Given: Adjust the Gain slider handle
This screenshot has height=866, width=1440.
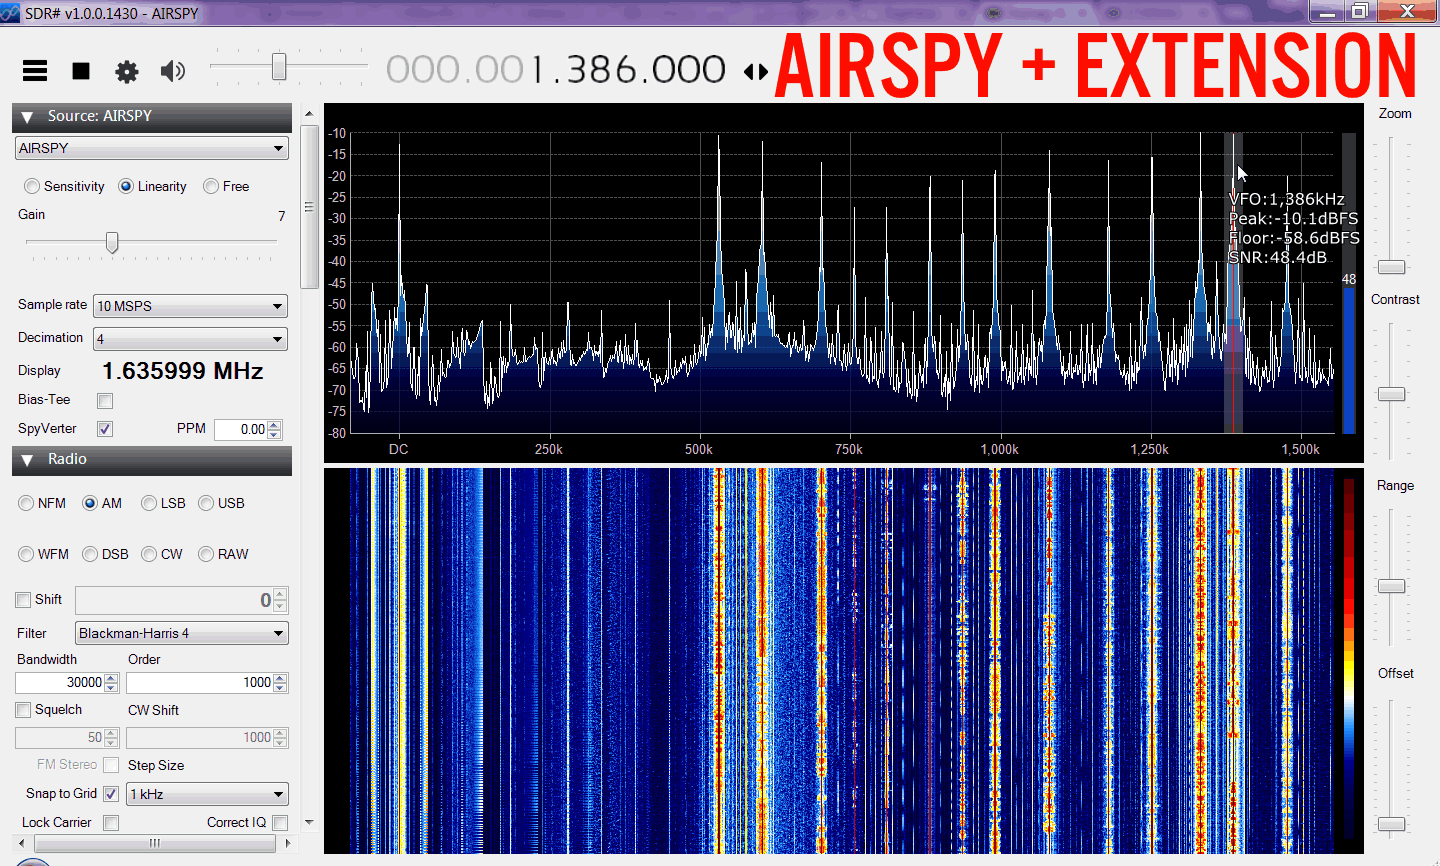Looking at the screenshot, I should click(112, 243).
